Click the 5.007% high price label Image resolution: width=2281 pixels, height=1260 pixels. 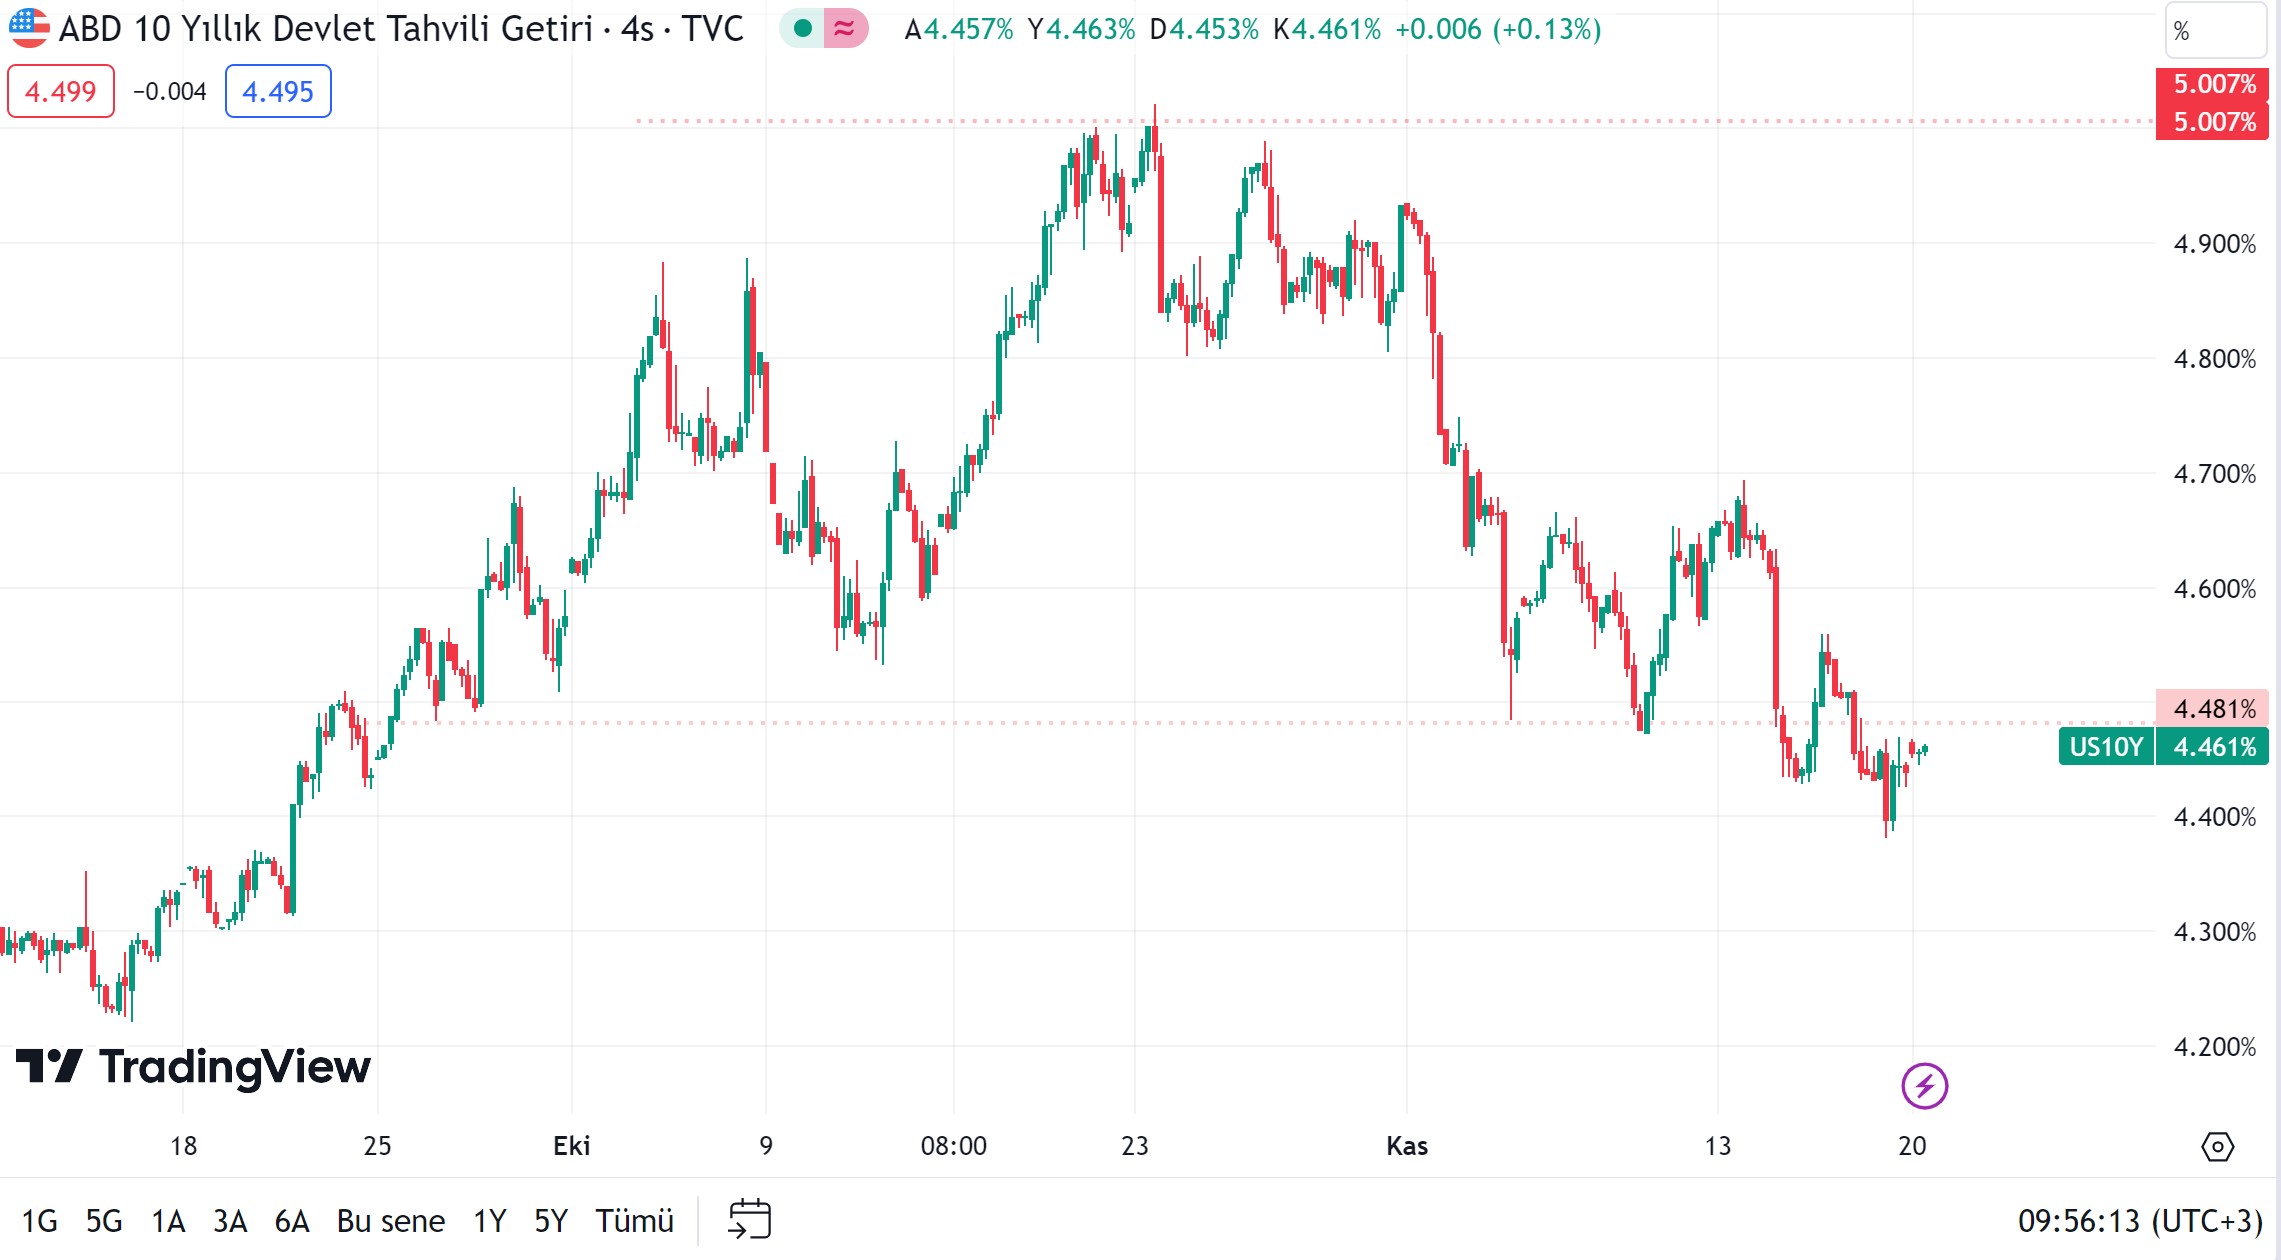click(2214, 84)
